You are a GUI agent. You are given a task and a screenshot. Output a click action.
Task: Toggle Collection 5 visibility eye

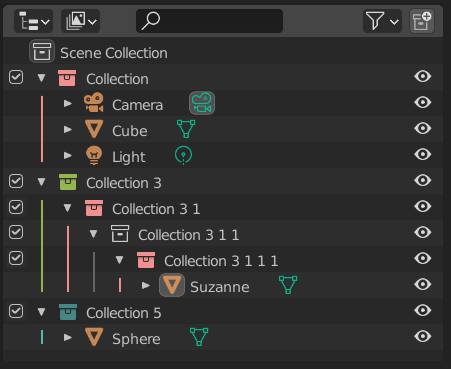(x=423, y=310)
